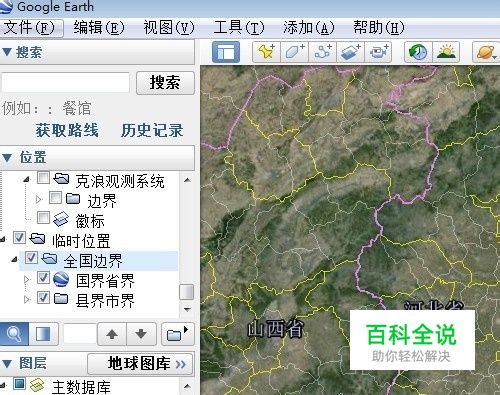Image resolution: width=500 pixels, height=395 pixels.
Task: Collapse the 图层 panel triangle
Action: pyautogui.click(x=7, y=363)
